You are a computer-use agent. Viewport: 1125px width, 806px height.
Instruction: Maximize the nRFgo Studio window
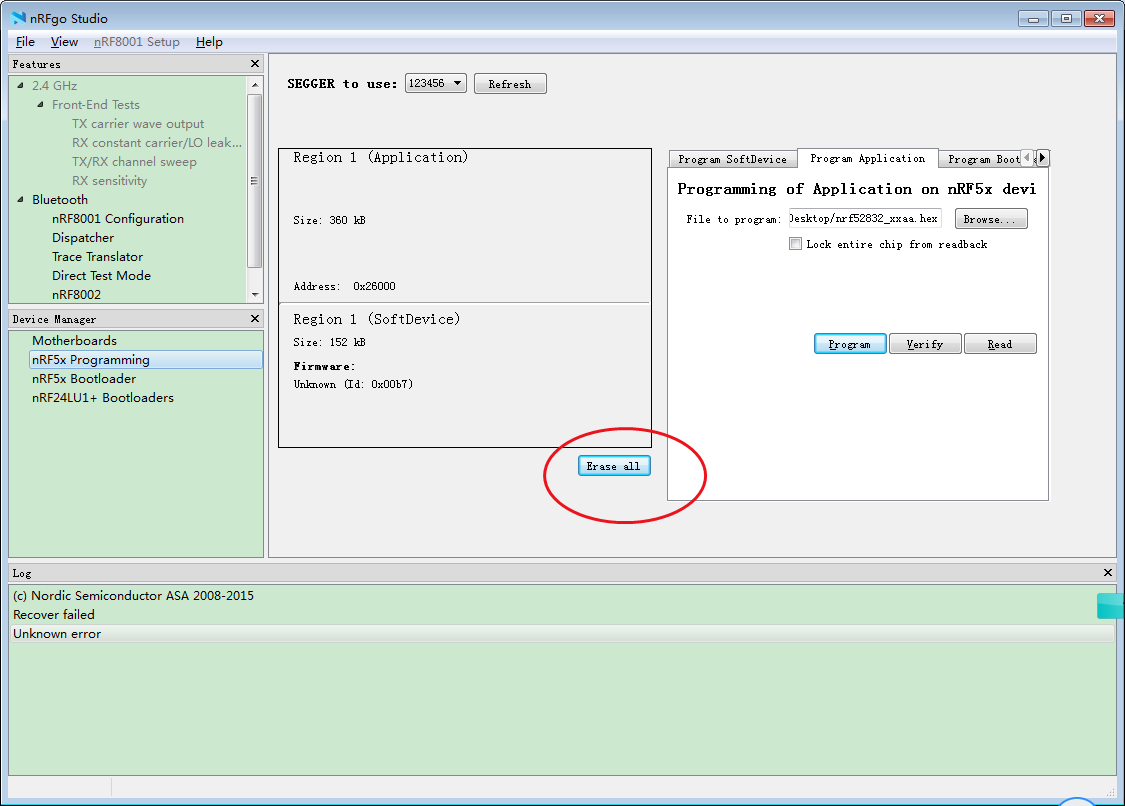click(x=1066, y=19)
